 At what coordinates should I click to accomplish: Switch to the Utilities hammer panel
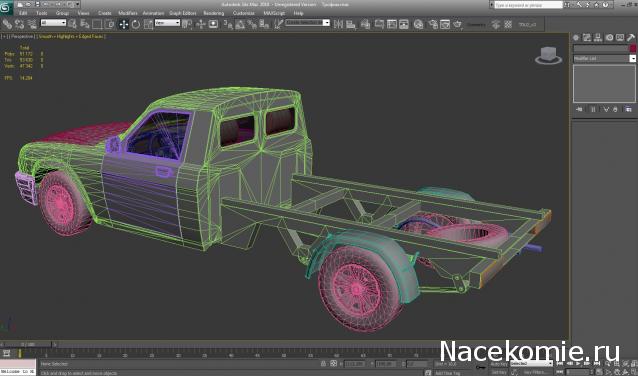click(x=631, y=37)
